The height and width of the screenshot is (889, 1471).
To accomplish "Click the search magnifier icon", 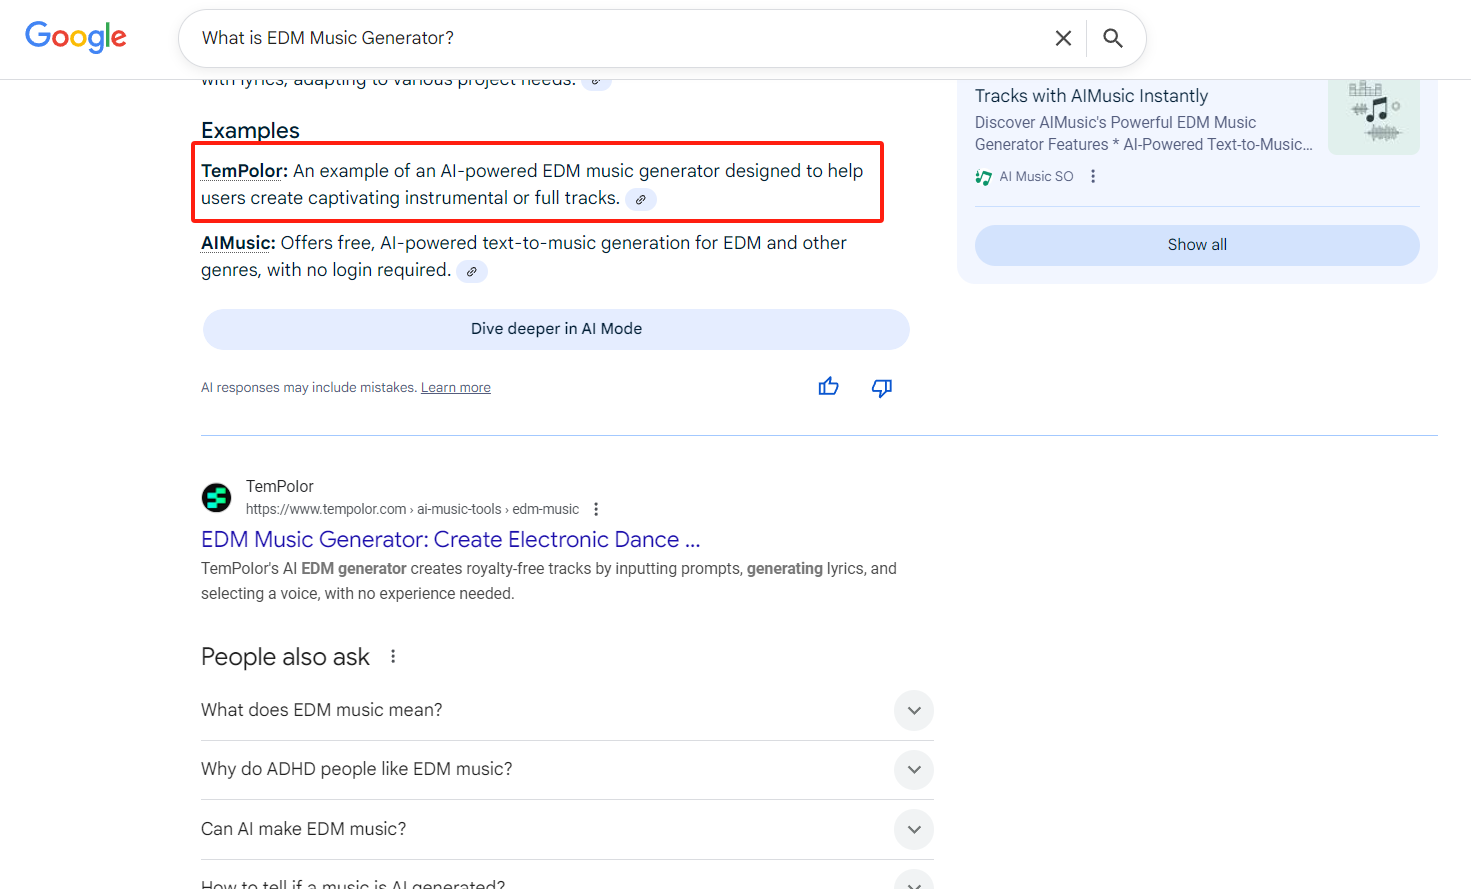I will pyautogui.click(x=1113, y=37).
